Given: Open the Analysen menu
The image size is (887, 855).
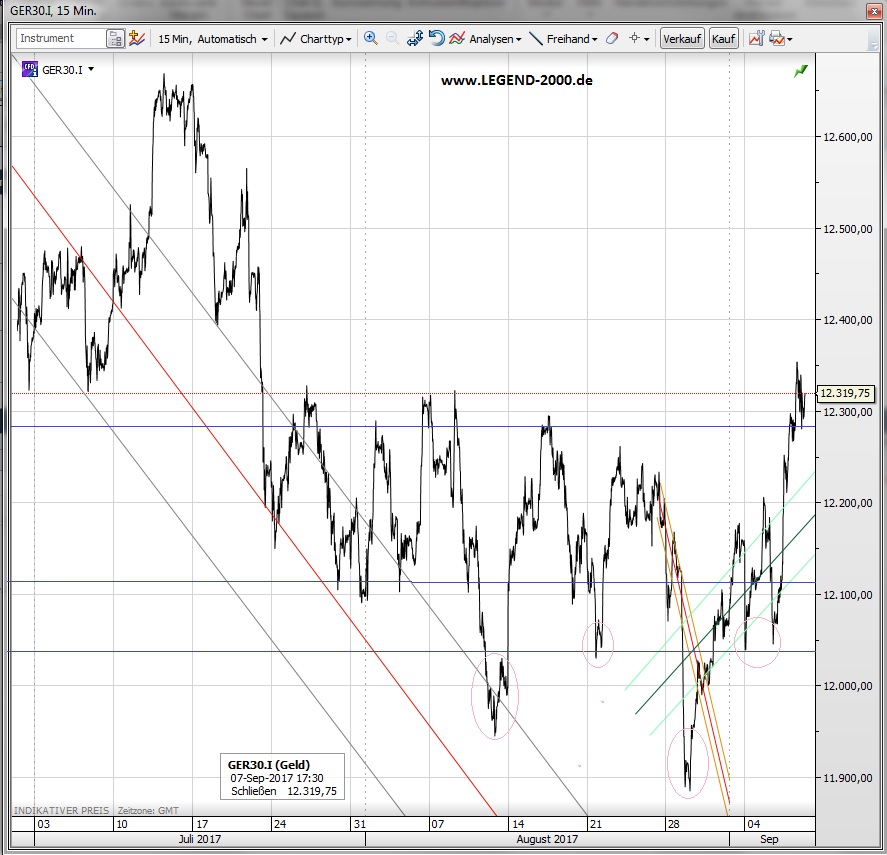Looking at the screenshot, I should tap(486, 39).
